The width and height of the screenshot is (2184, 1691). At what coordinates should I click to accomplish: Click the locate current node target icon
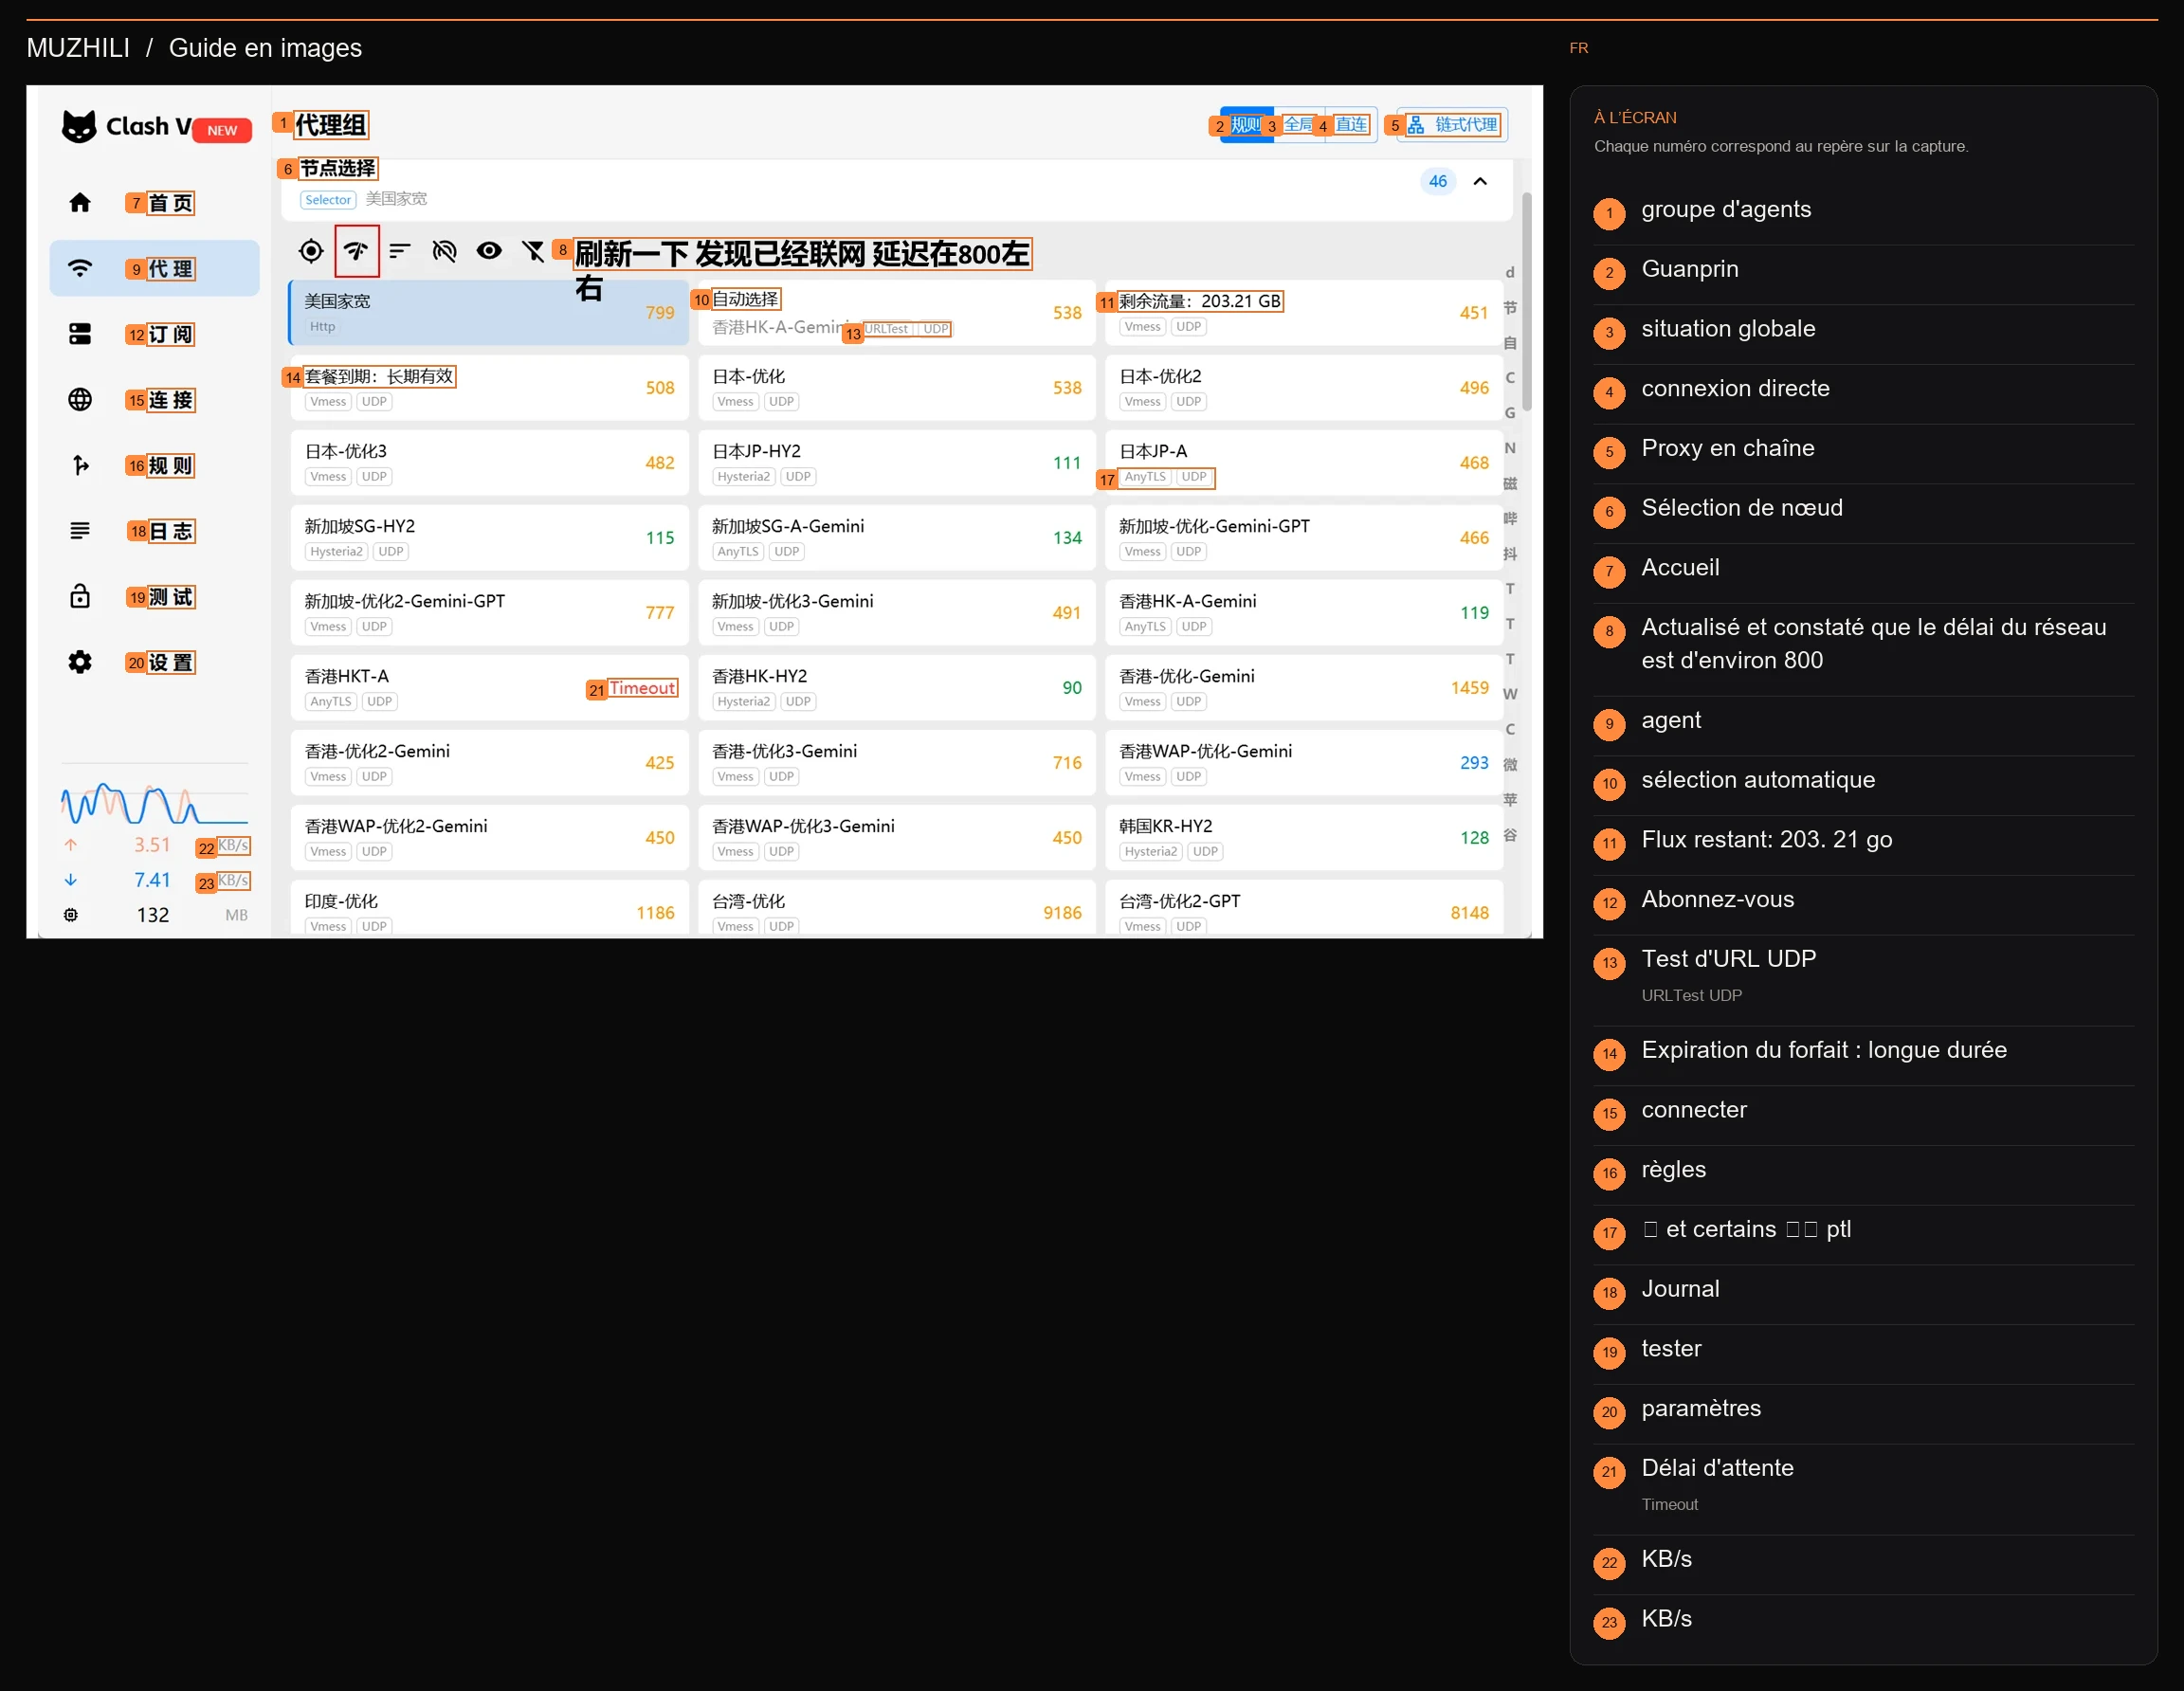[311, 251]
